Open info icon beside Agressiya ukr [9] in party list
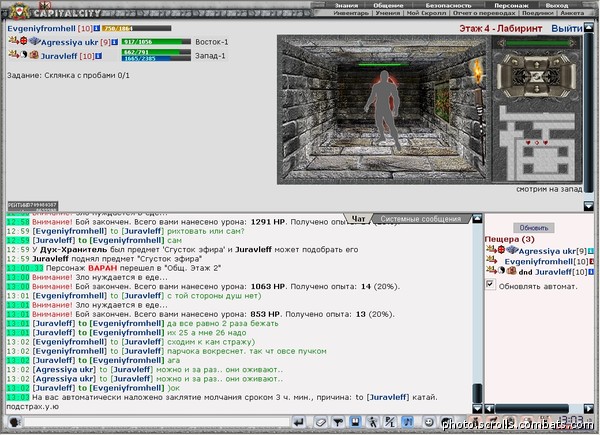 click(x=114, y=42)
